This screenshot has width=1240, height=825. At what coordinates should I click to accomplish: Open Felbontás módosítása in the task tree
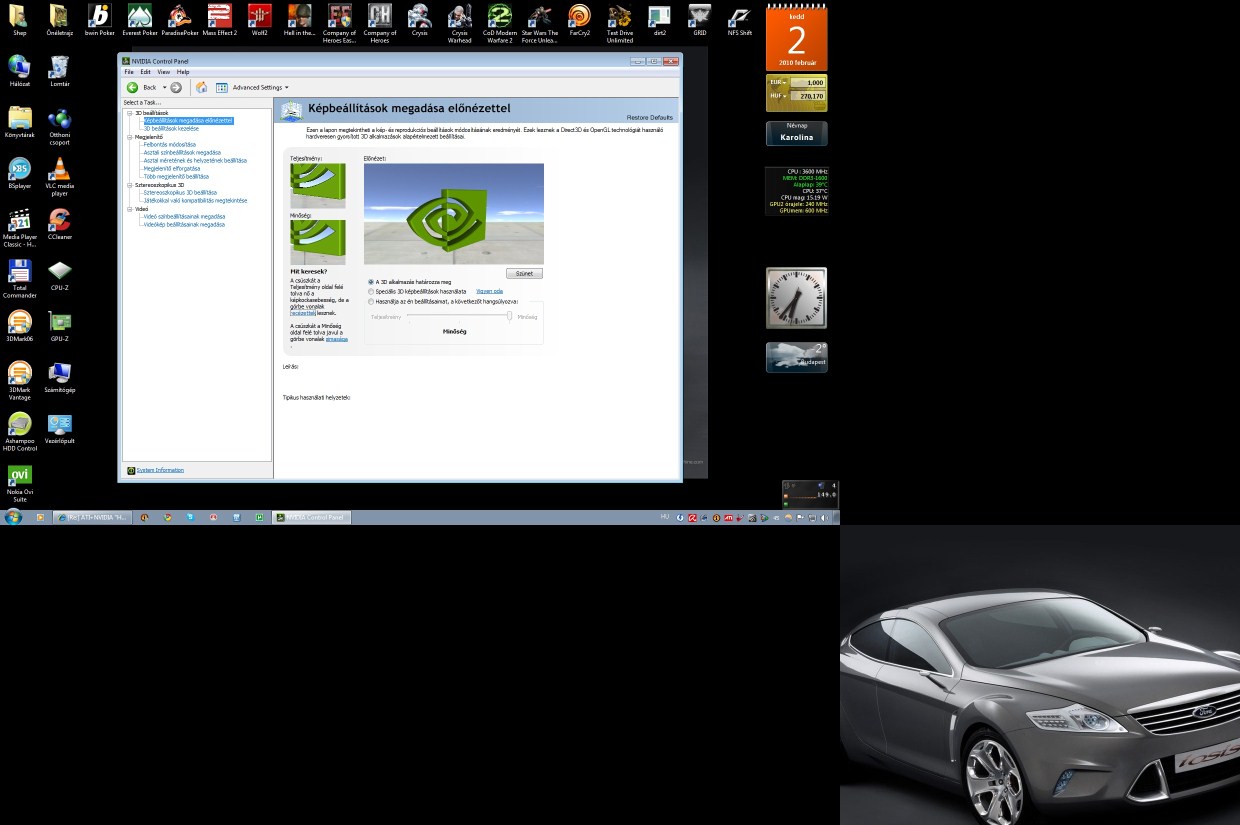pyautogui.click(x=170, y=145)
